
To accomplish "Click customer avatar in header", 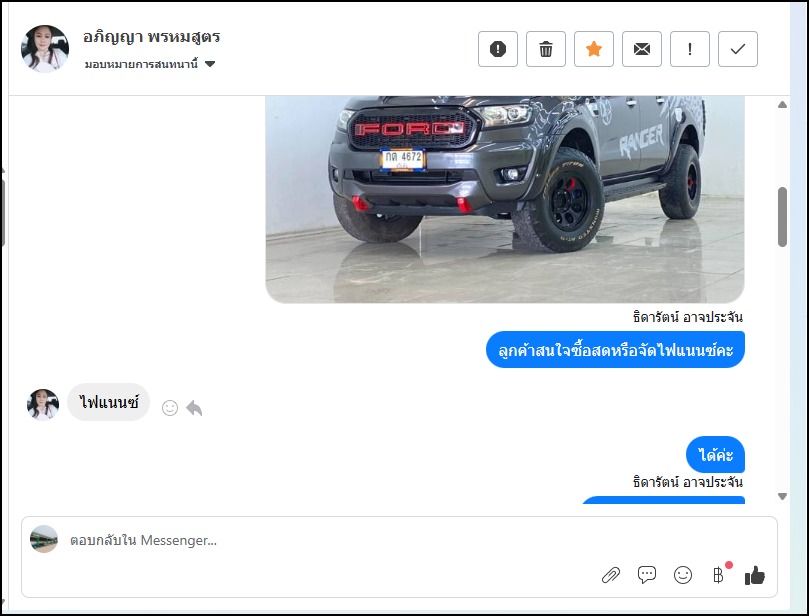I will 45,48.
